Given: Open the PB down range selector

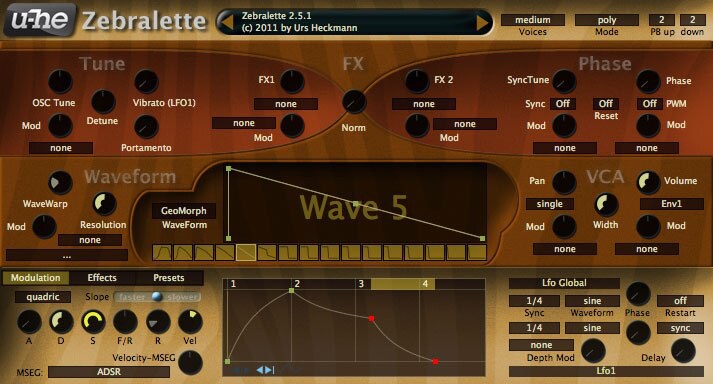Looking at the screenshot, I should (x=692, y=20).
